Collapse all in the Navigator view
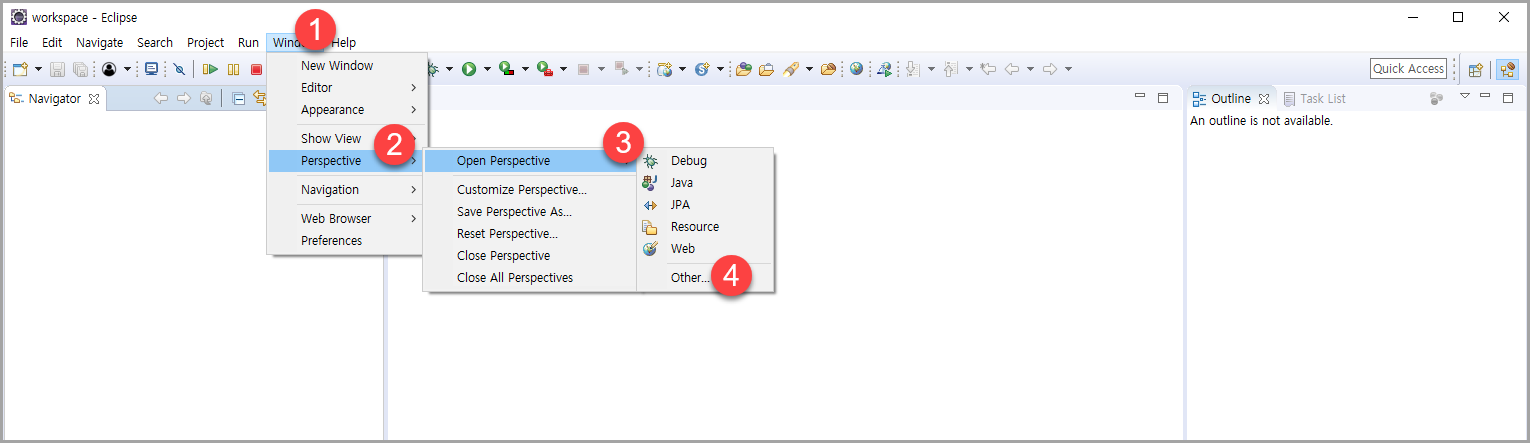This screenshot has height=443, width=1530. (239, 98)
